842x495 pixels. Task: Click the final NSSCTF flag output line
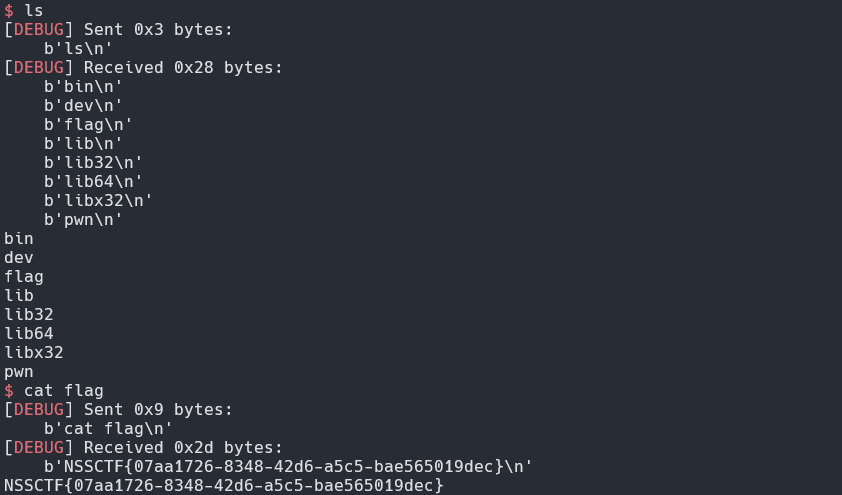pos(224,485)
